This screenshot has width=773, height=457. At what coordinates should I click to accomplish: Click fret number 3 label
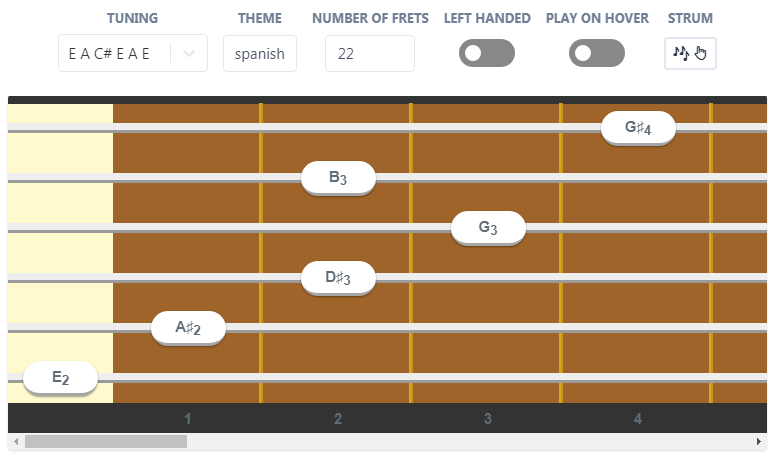tap(488, 418)
